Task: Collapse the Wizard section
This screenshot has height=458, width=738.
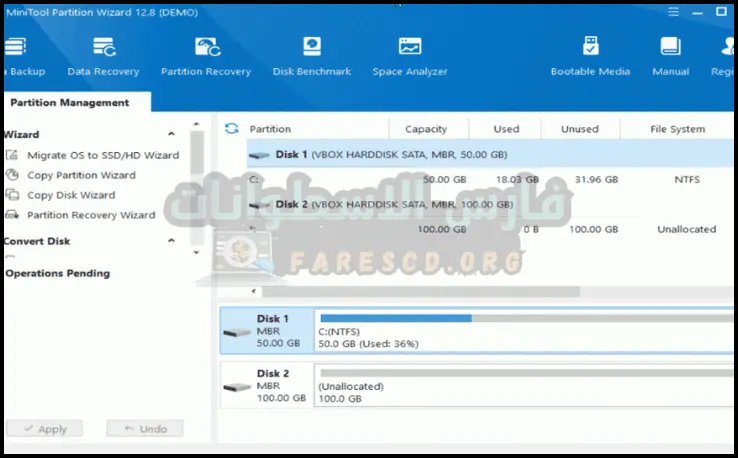Action: [171, 134]
